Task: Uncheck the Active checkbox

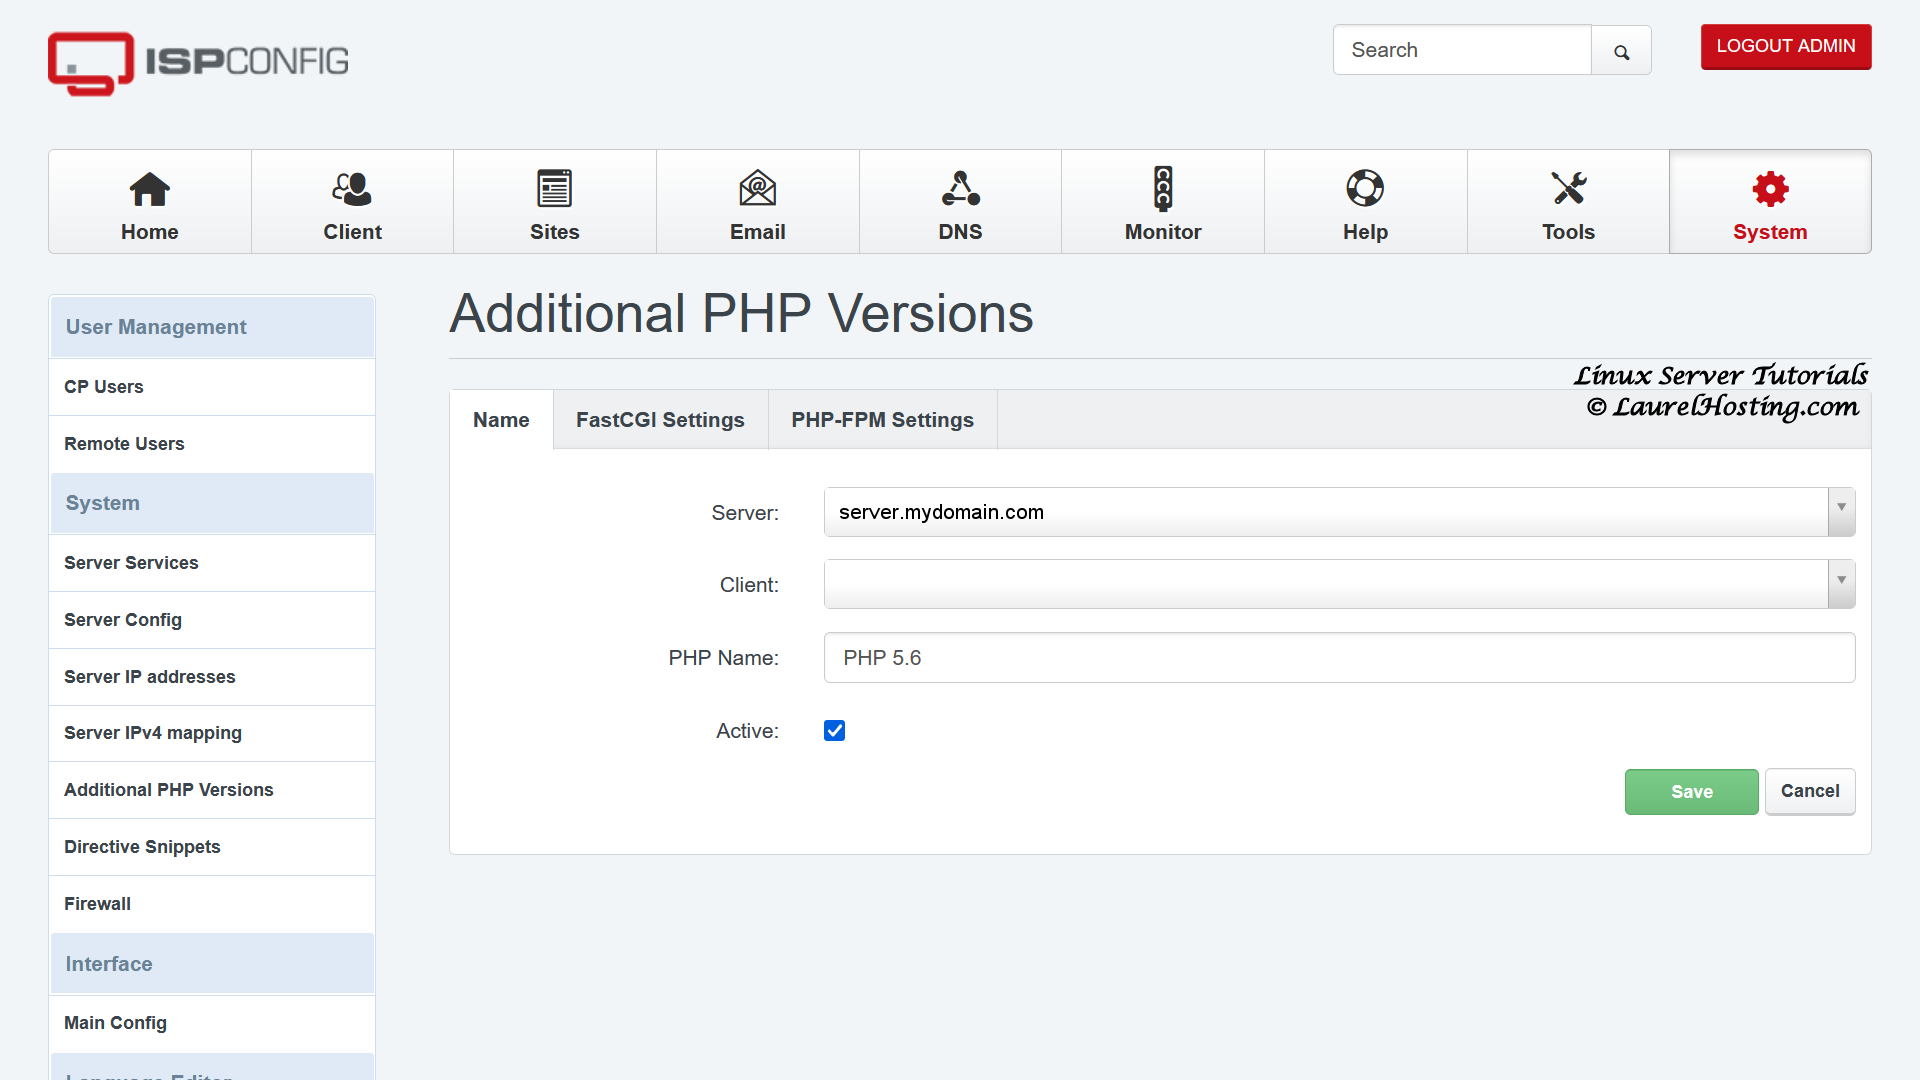Action: point(834,731)
